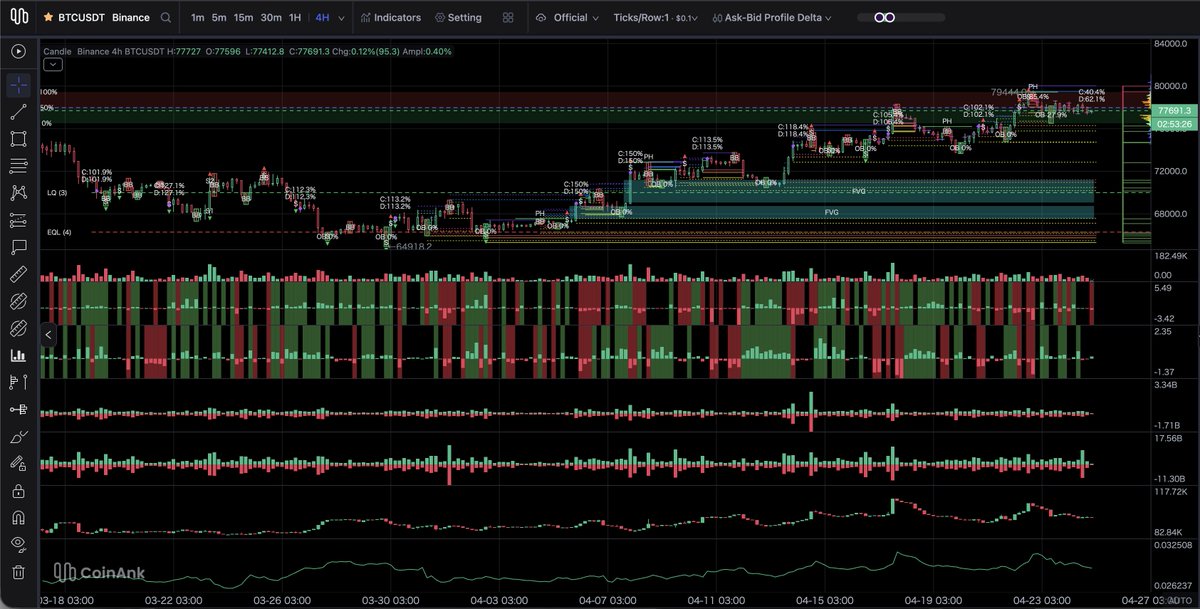Screen dimensions: 1200x609
Task: Open the bar chart statistics tool
Action: pyautogui.click(x=18, y=355)
